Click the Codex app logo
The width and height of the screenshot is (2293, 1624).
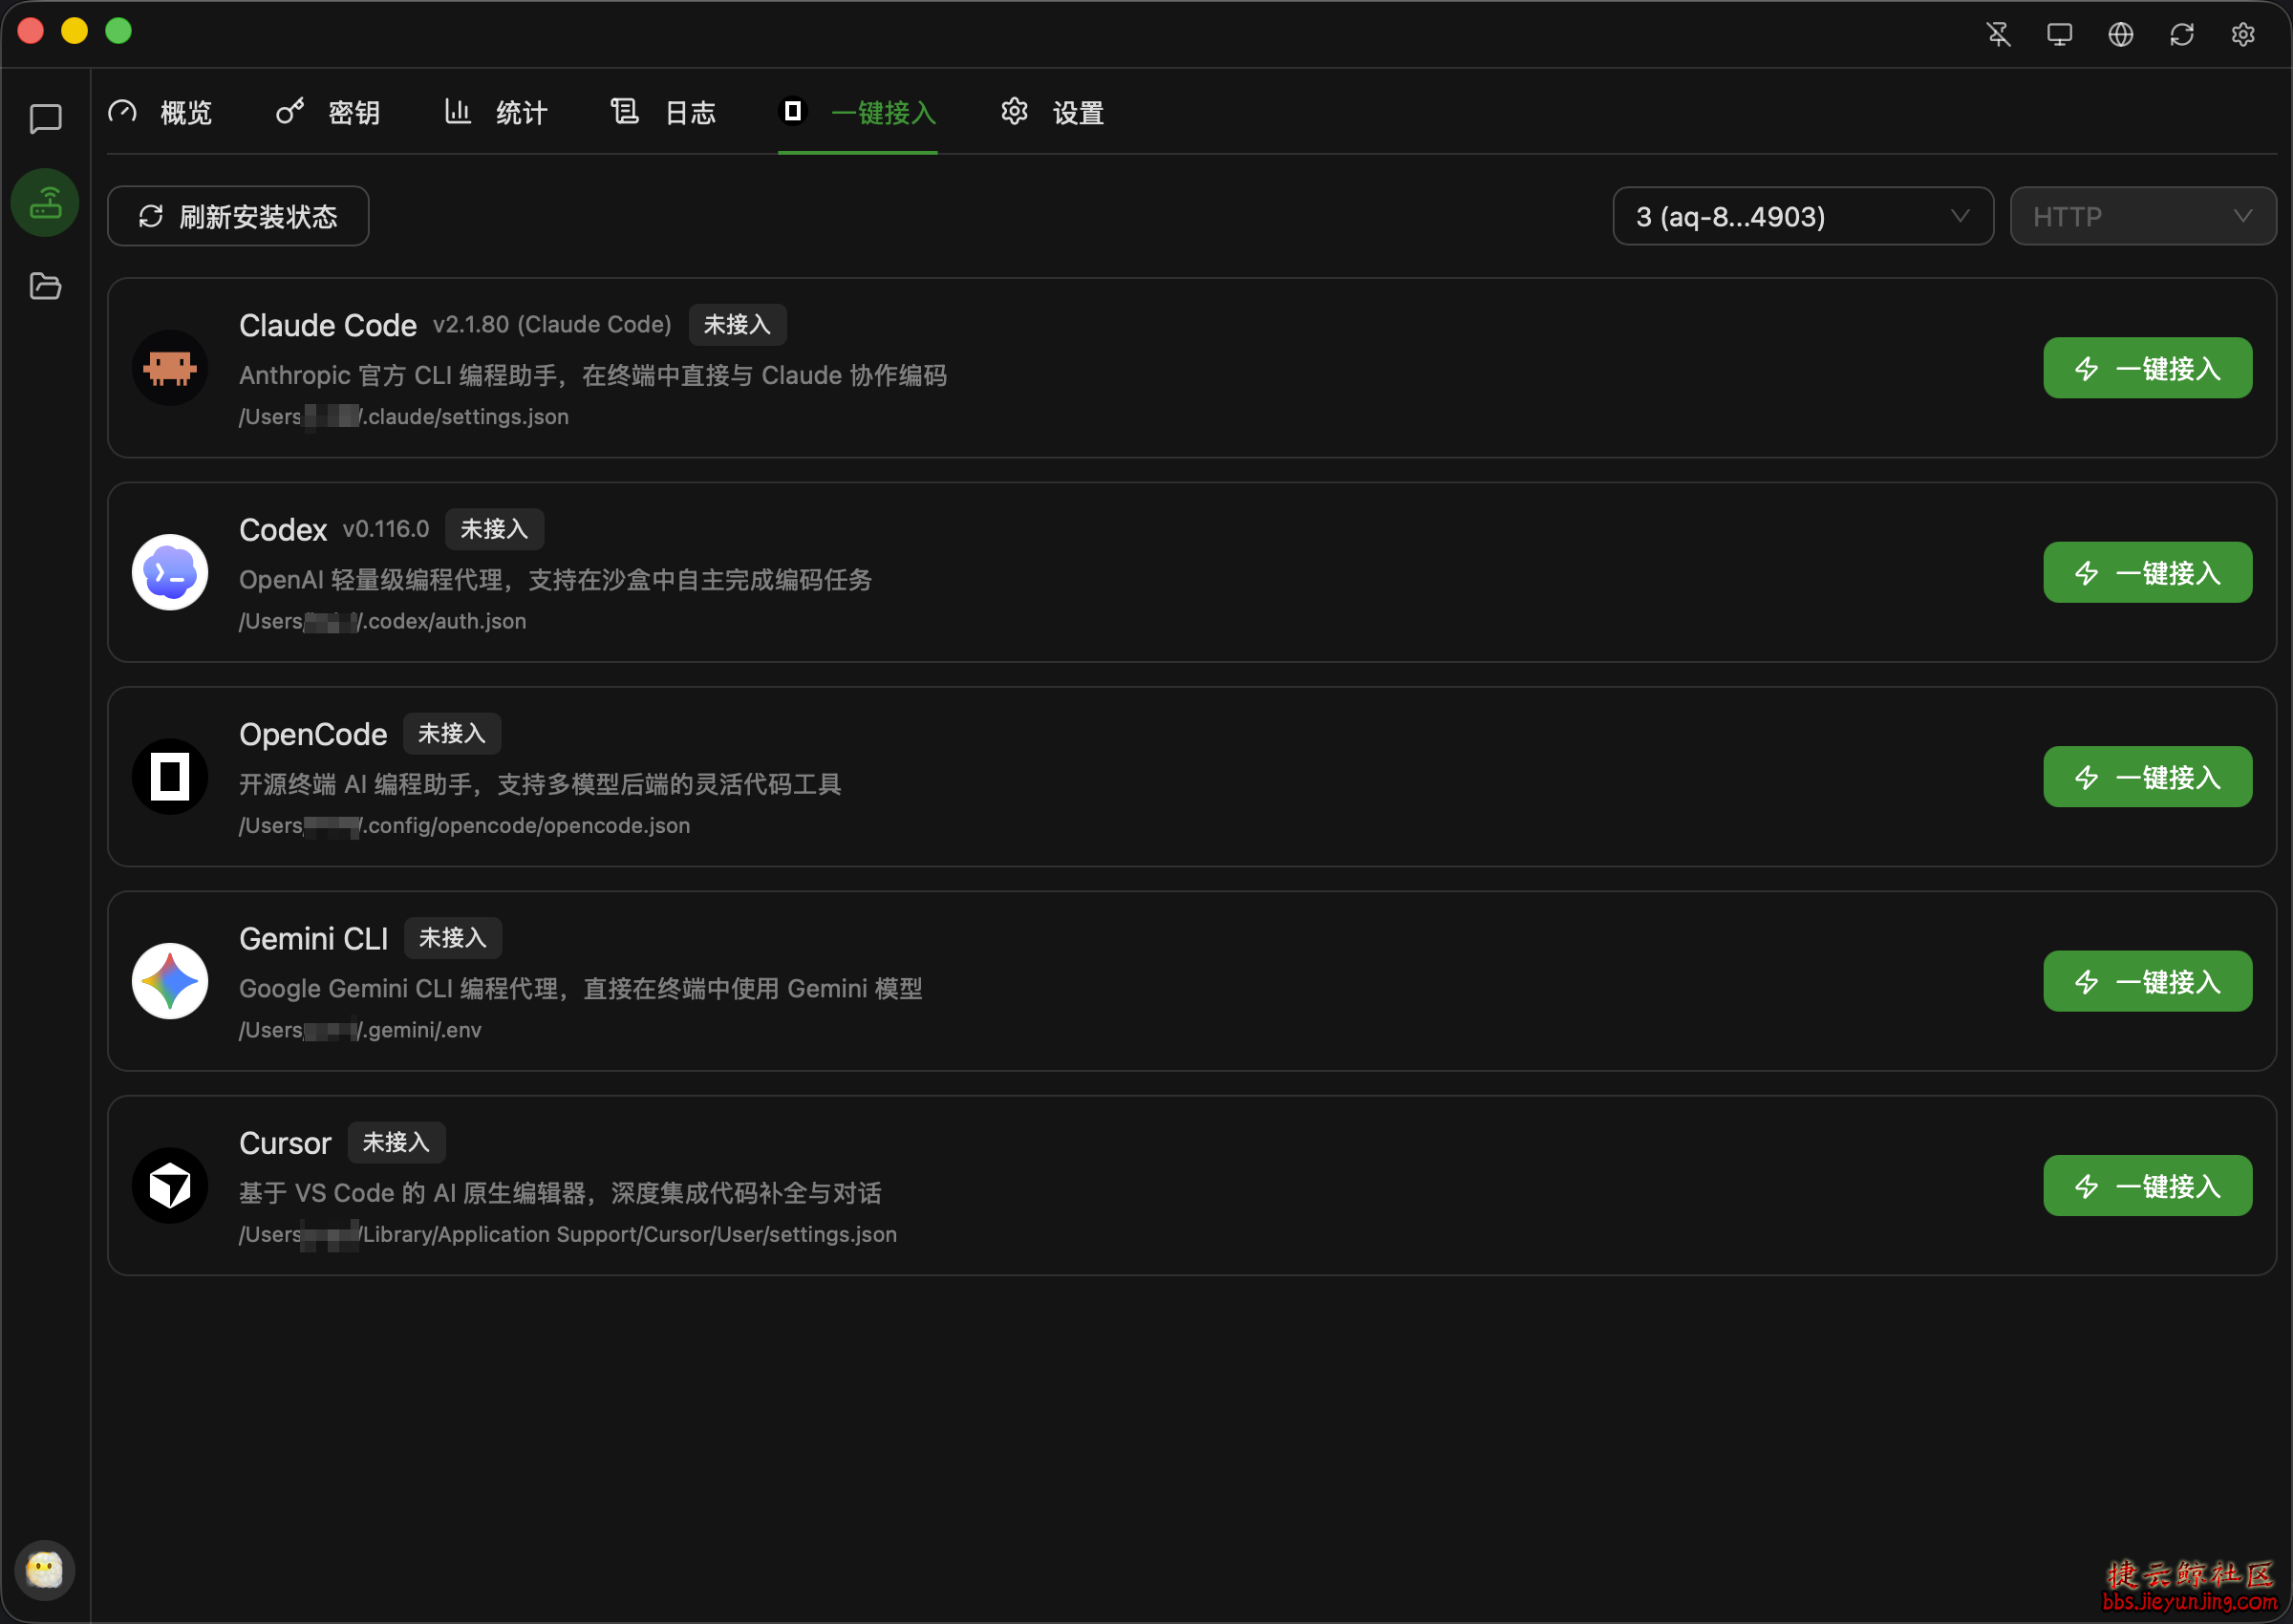point(170,572)
